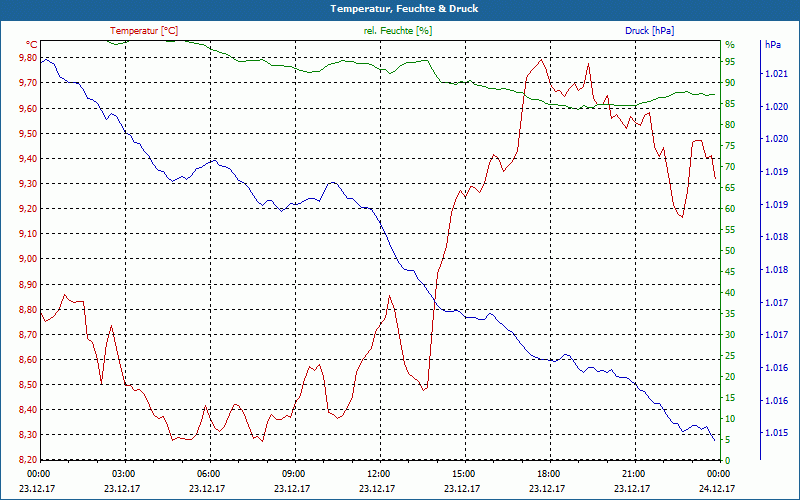The width and height of the screenshot is (800, 500).
Task: Click the chart title "Temperatur, Feuchte & Druck"
Action: [404, 9]
